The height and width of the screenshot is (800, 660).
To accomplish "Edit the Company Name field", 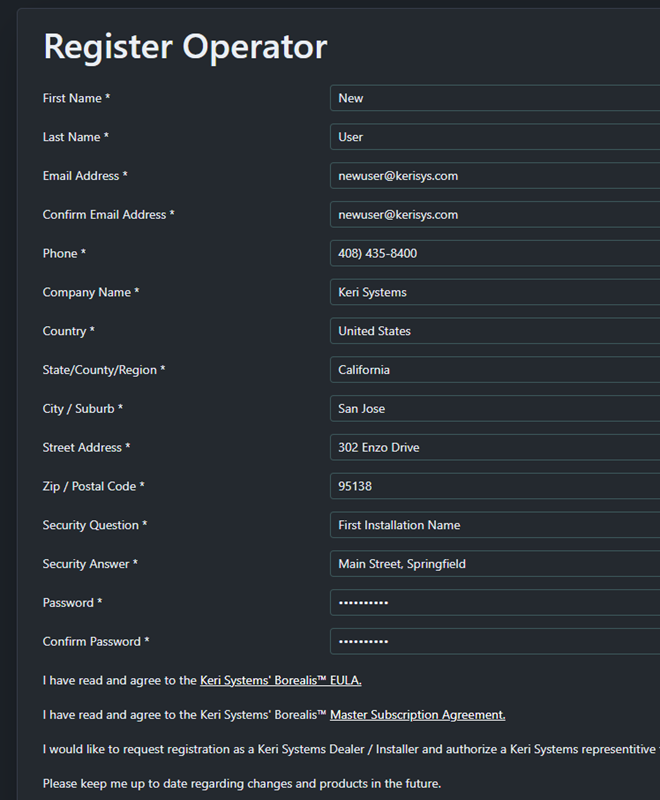I will click(495, 292).
